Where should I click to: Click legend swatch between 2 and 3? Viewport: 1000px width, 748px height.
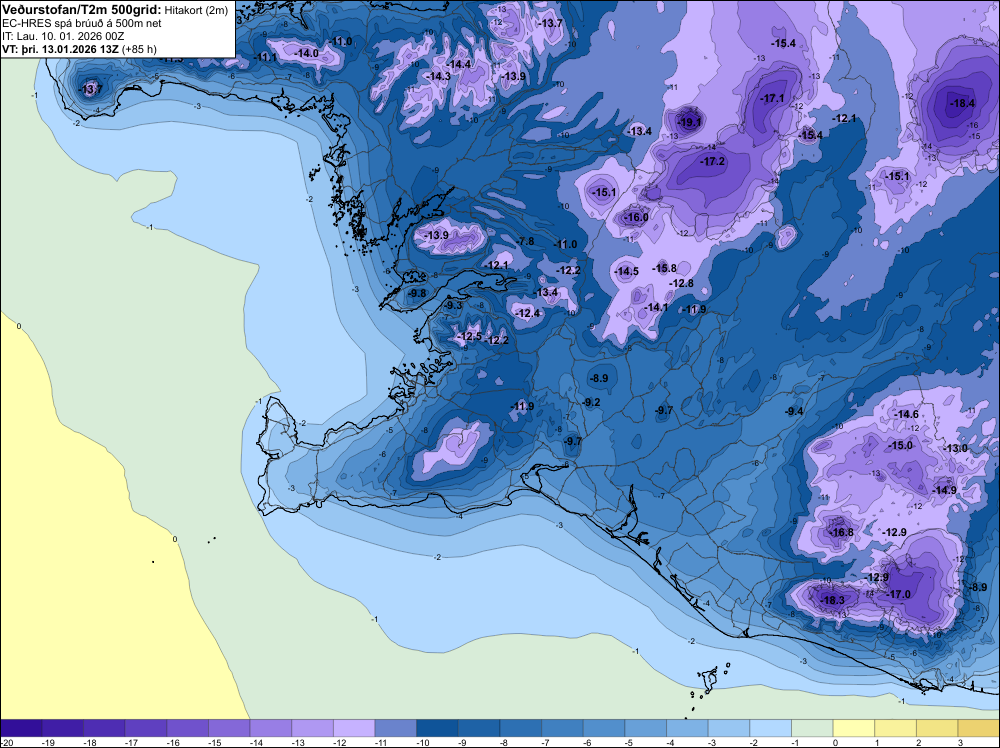pos(937,728)
